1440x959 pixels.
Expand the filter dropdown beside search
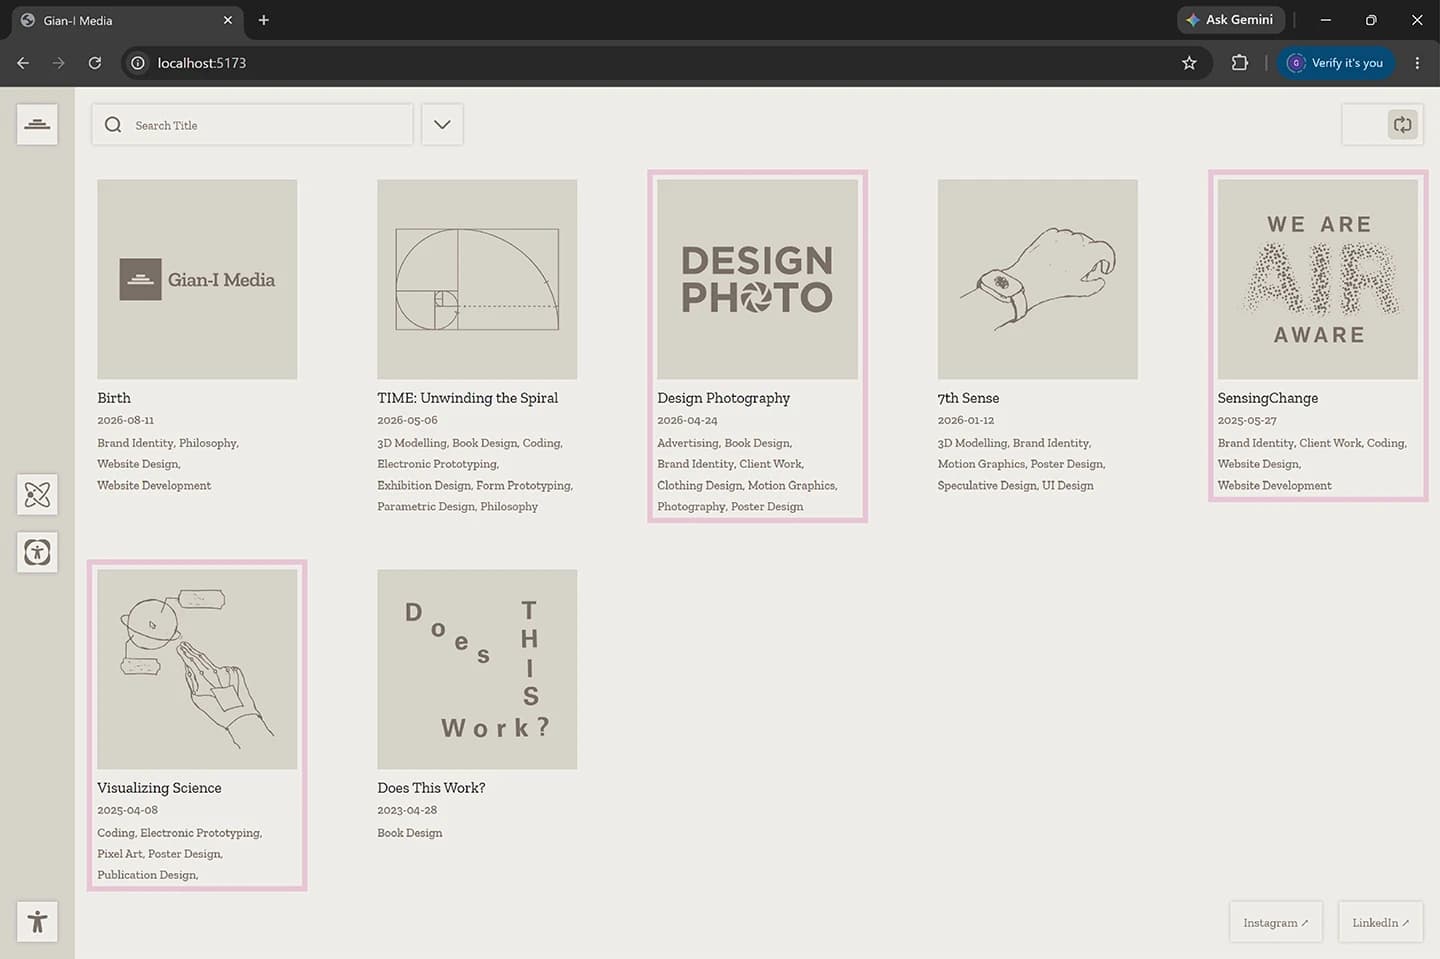[x=442, y=125]
